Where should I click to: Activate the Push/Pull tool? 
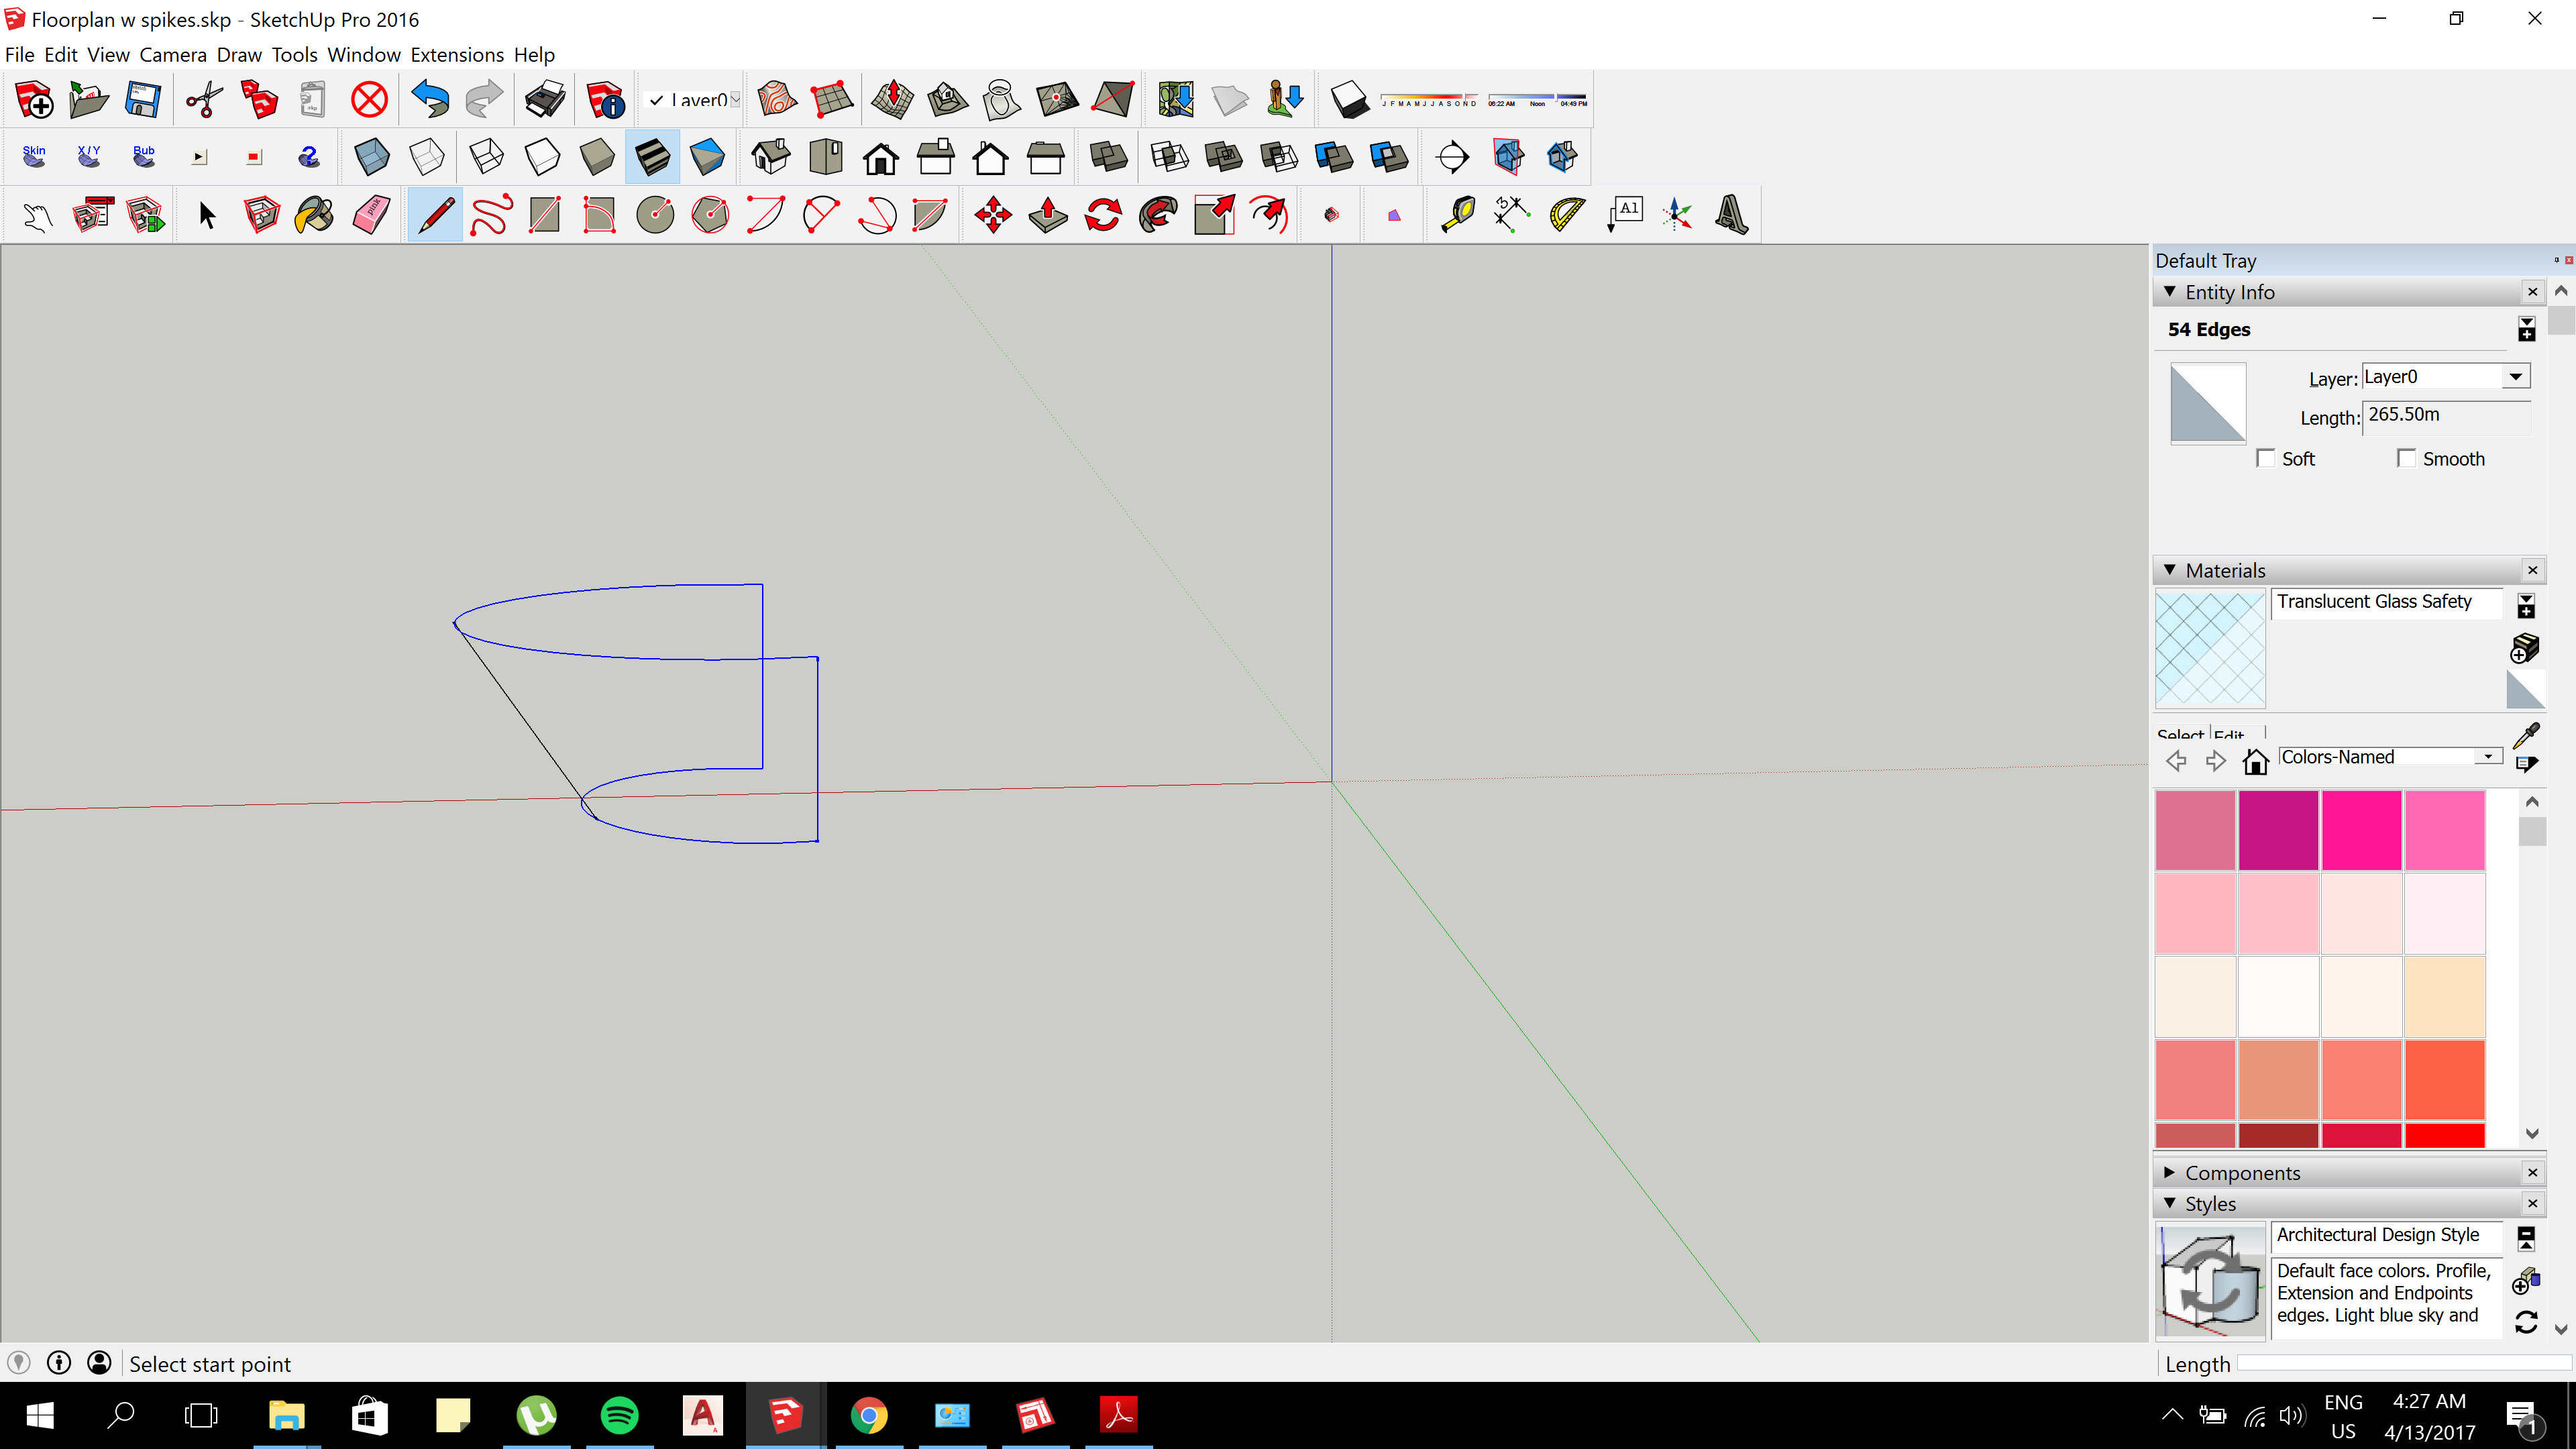(x=1048, y=215)
